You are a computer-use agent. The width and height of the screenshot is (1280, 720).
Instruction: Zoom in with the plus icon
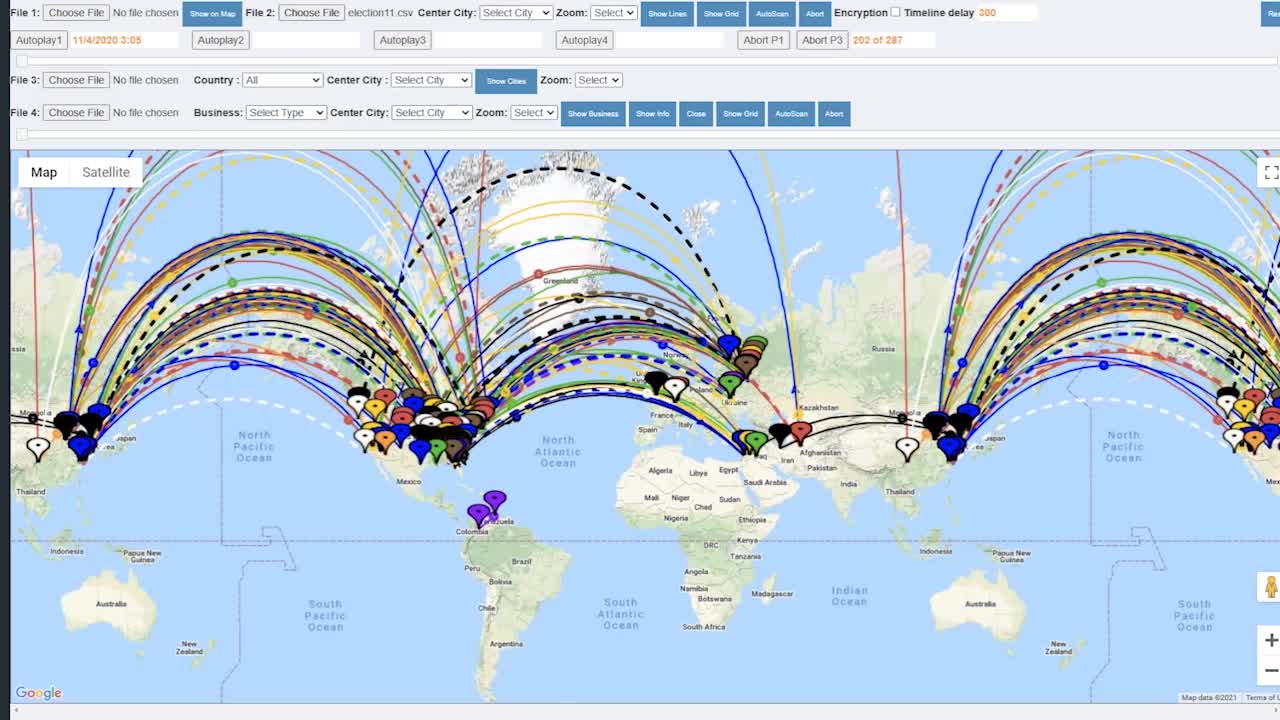[1270, 640]
